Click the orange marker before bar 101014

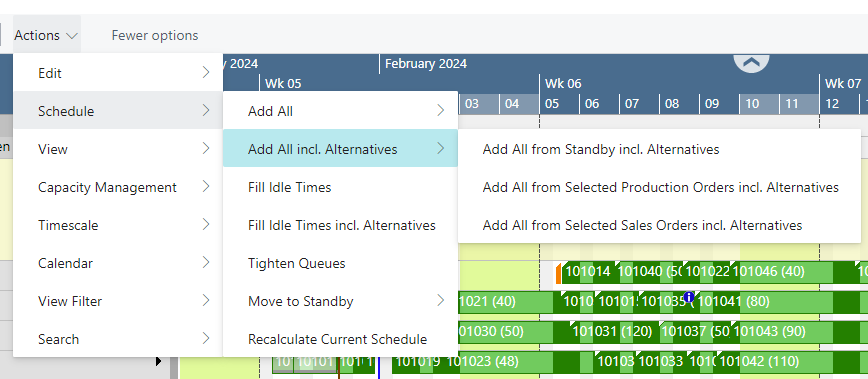[x=558, y=273]
